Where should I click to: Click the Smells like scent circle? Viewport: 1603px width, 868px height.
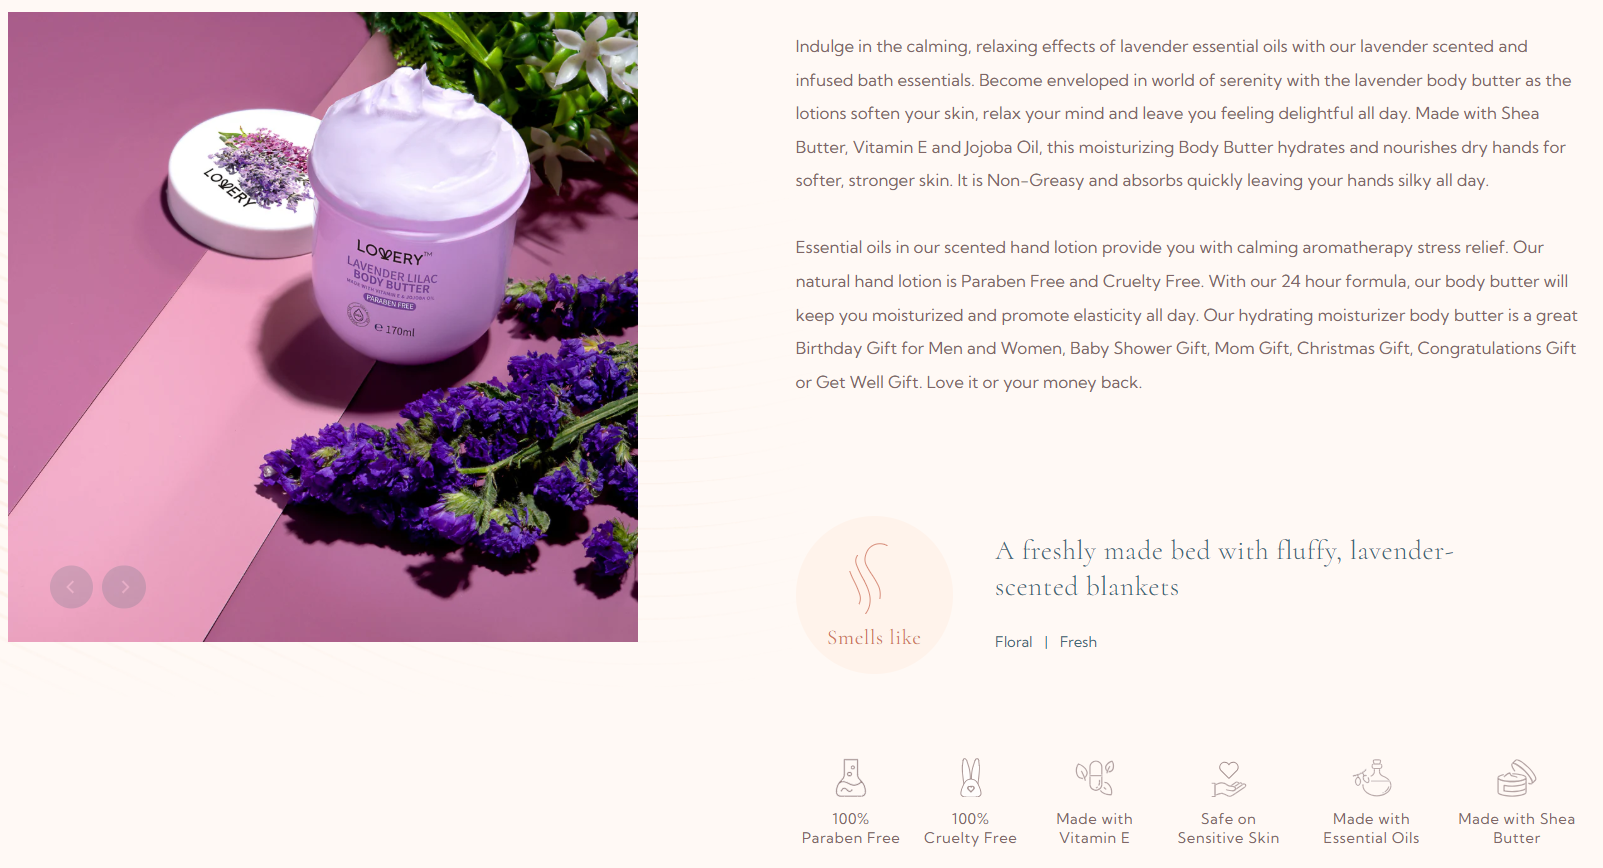point(874,595)
